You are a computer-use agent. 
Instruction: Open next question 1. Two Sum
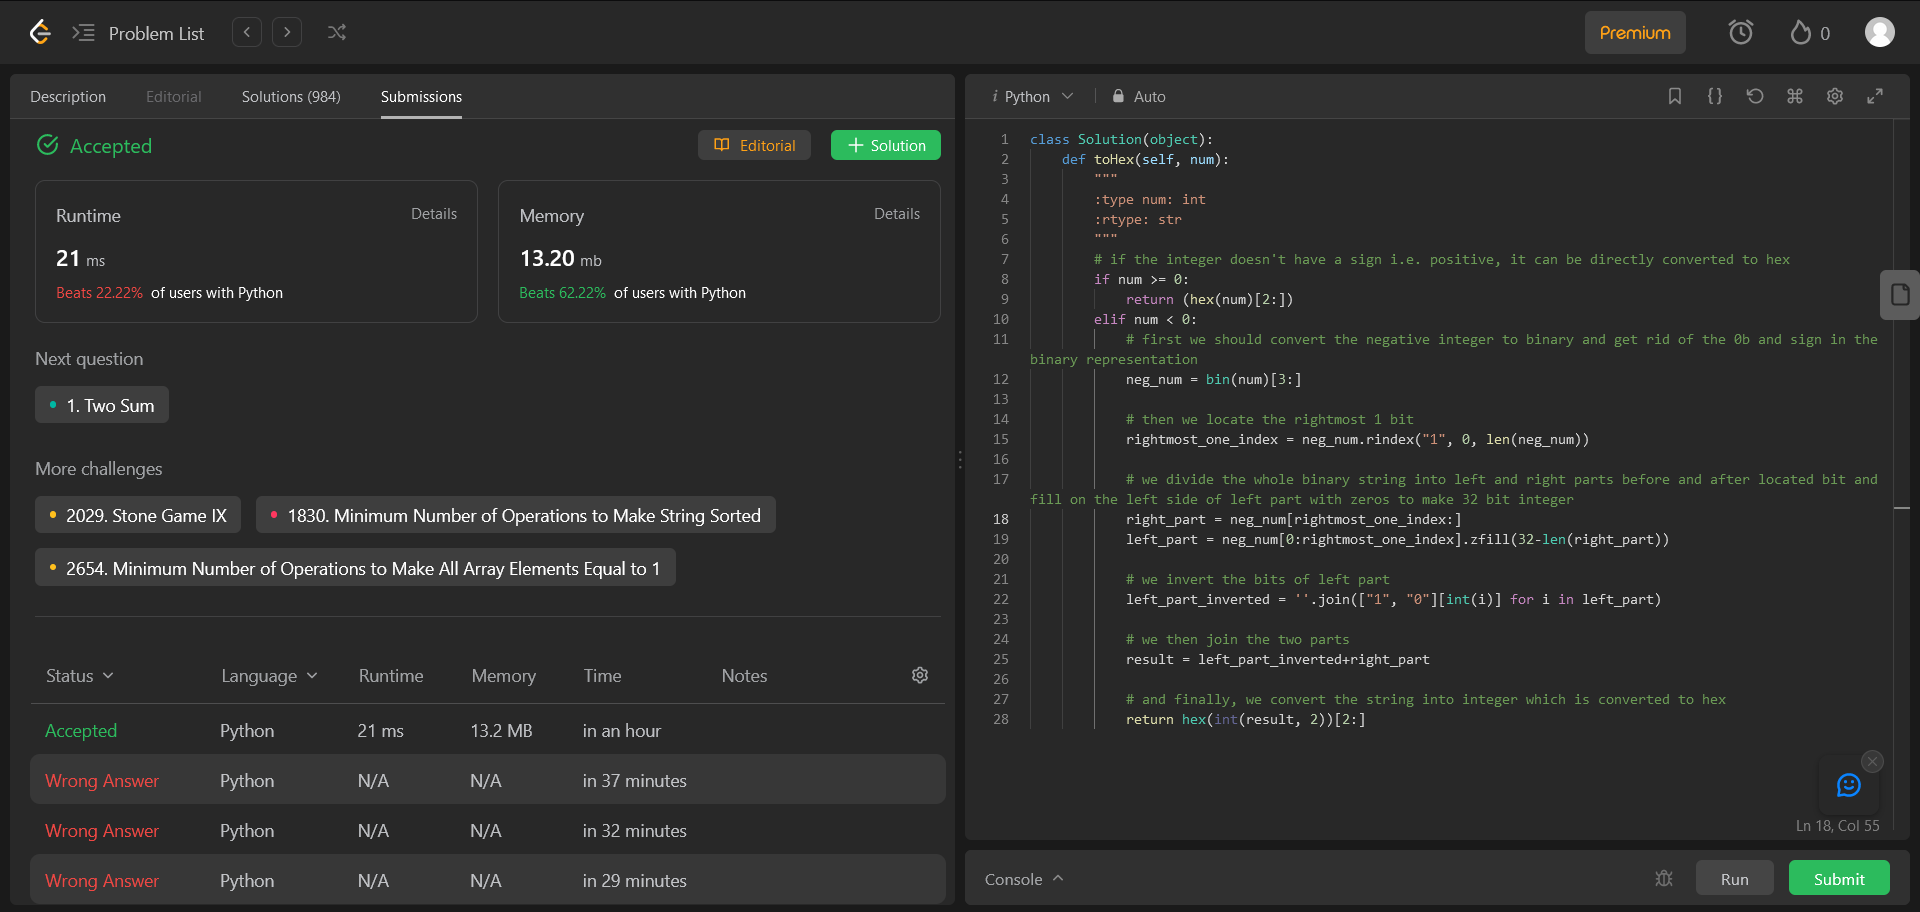[101, 405]
